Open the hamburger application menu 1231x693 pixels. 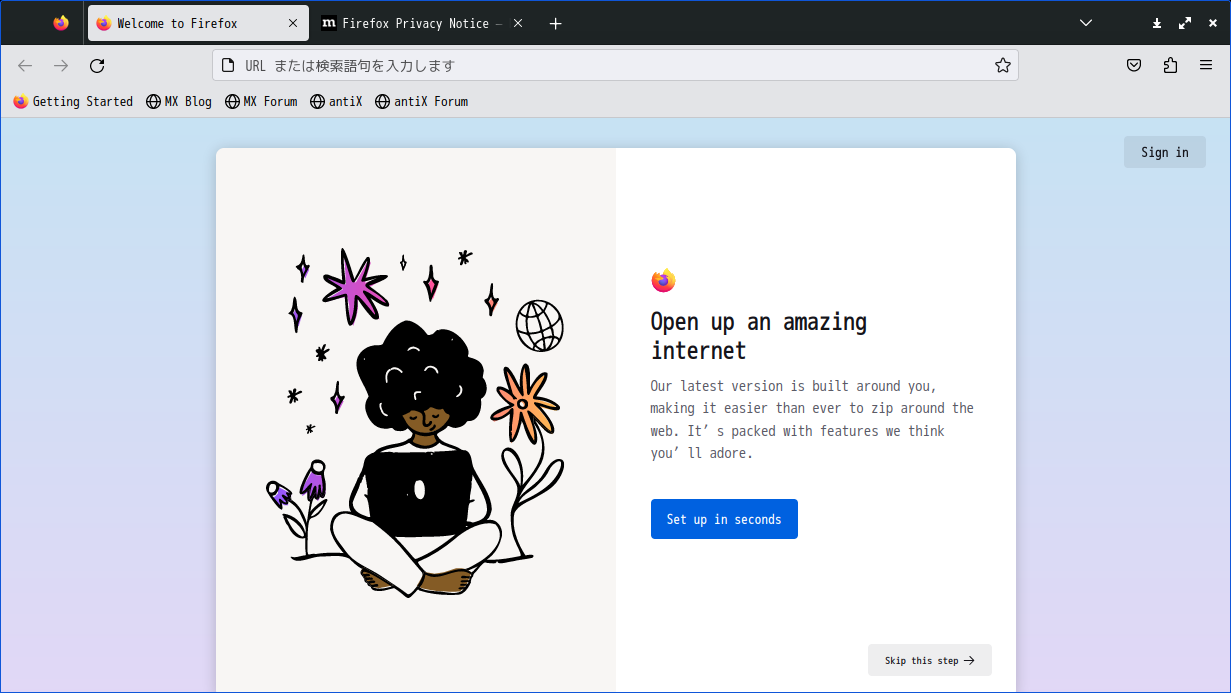tap(1206, 65)
